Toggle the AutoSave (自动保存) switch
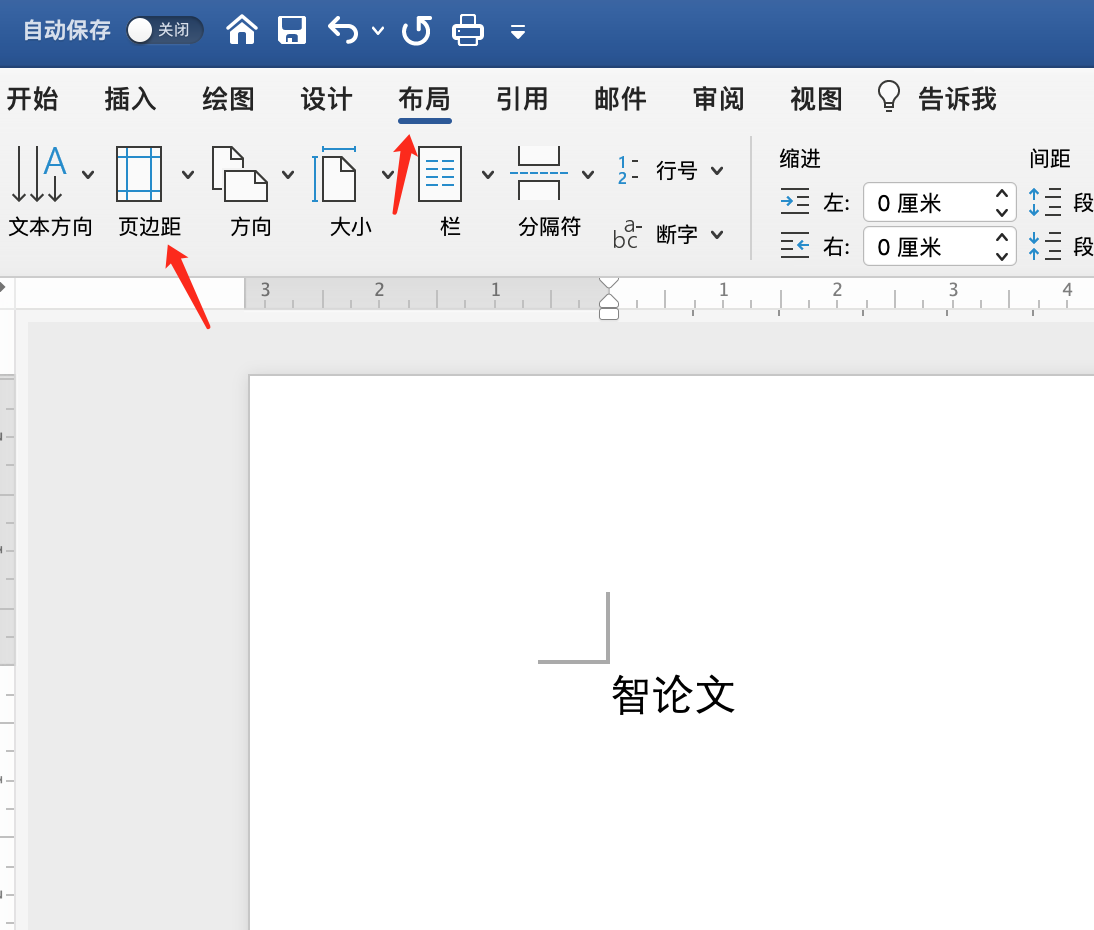The width and height of the screenshot is (1094, 930). 164,30
